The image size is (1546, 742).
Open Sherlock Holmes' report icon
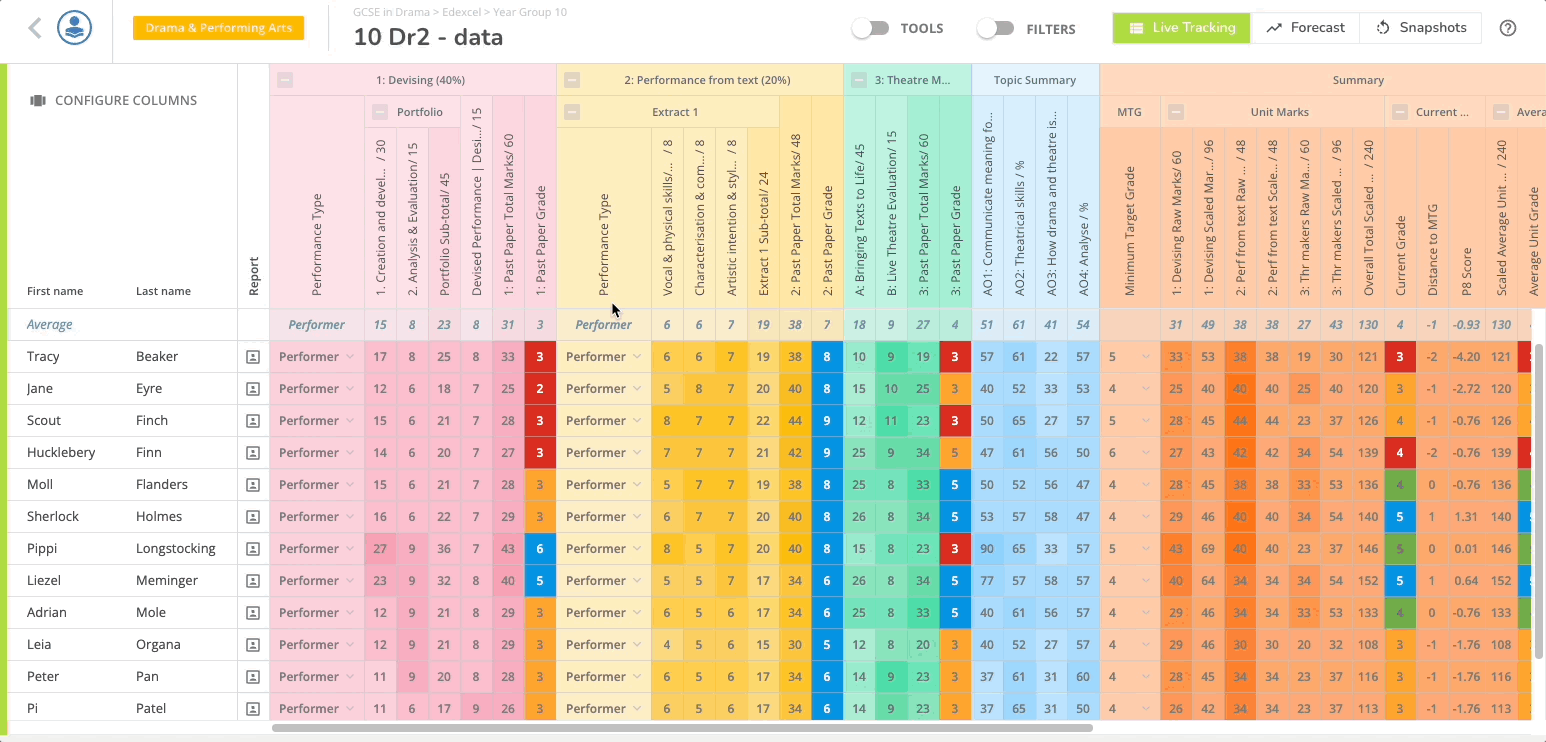(x=253, y=517)
